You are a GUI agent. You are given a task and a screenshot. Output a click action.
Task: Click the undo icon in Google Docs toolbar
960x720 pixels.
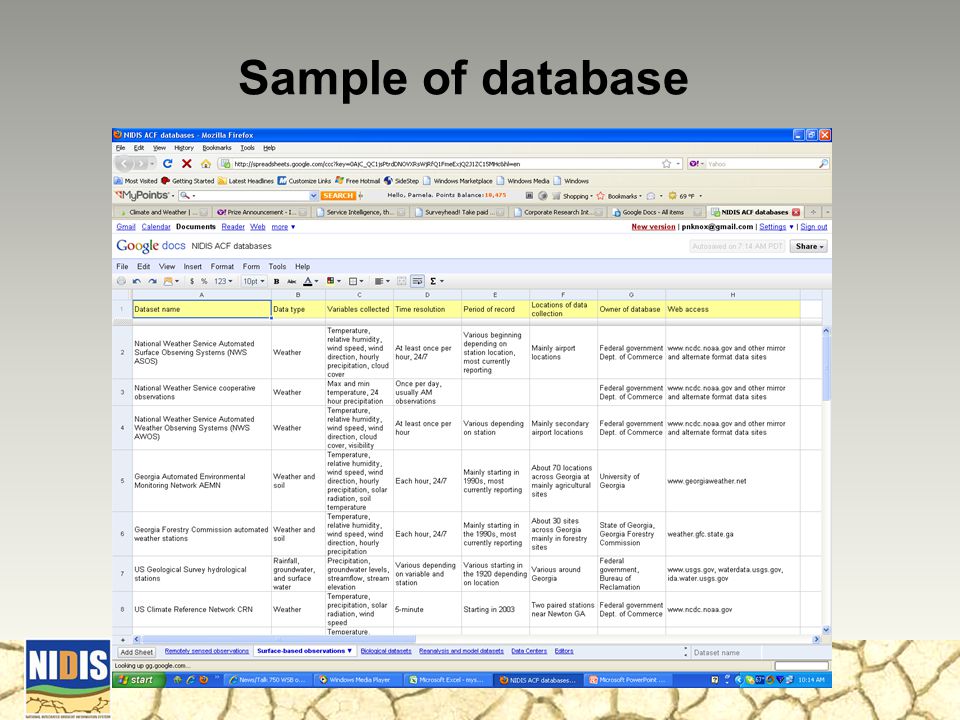tap(137, 281)
